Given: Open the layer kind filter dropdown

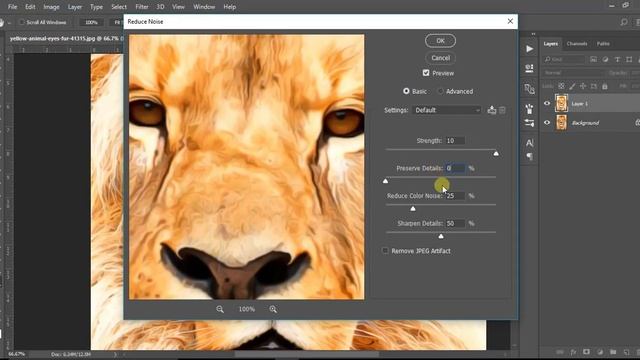Looking at the screenshot, I should click(x=564, y=60).
